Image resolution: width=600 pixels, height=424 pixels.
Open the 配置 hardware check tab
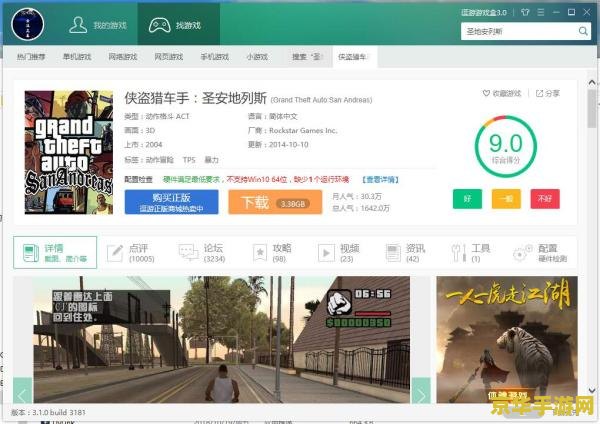point(540,253)
